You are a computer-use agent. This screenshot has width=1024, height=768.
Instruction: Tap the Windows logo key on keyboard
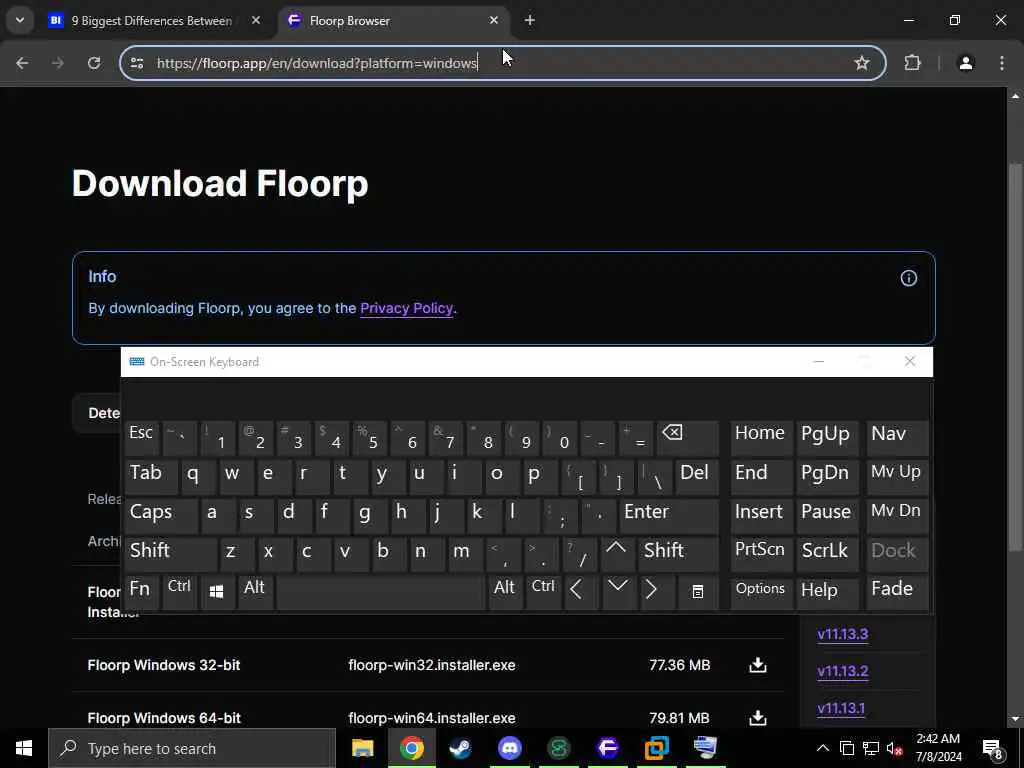pos(217,592)
